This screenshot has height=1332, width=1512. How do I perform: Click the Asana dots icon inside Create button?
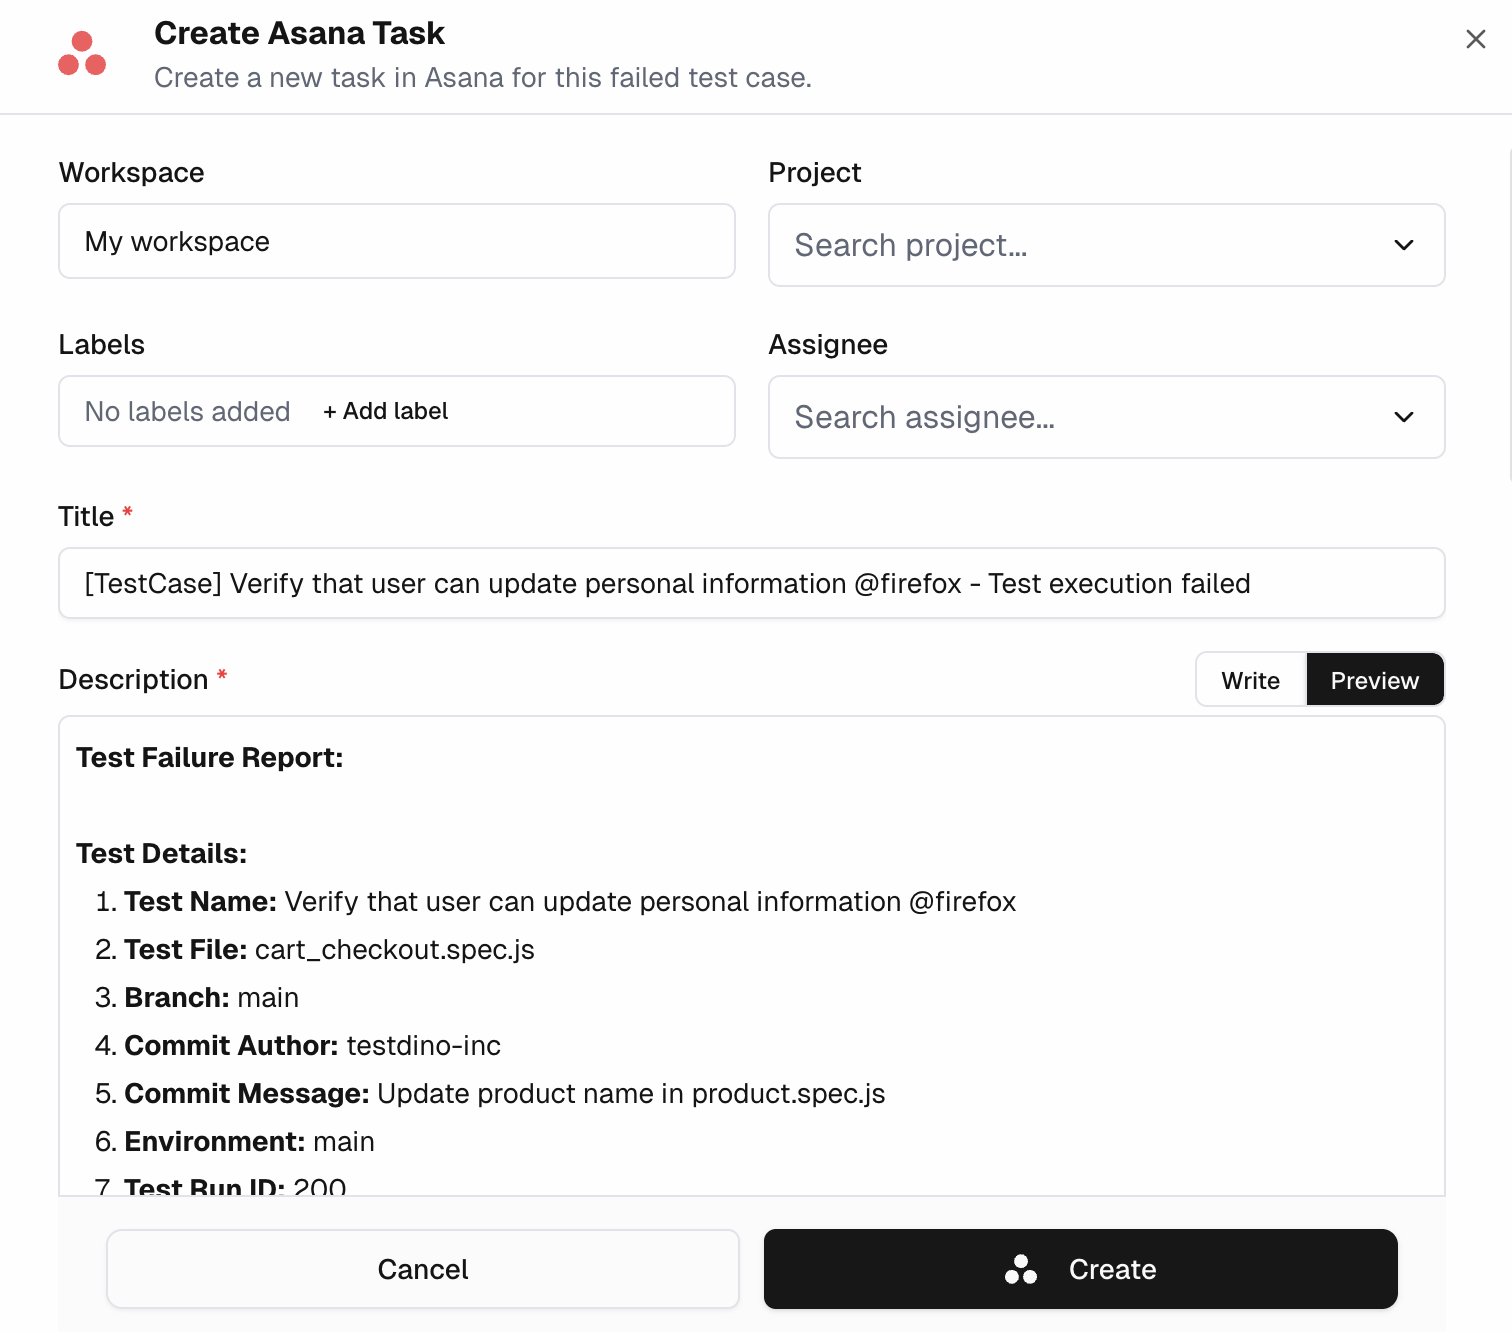(1021, 1269)
